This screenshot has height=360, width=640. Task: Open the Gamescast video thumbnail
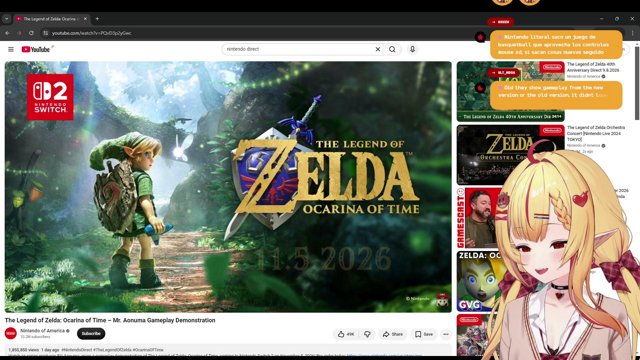pyautogui.click(x=478, y=218)
